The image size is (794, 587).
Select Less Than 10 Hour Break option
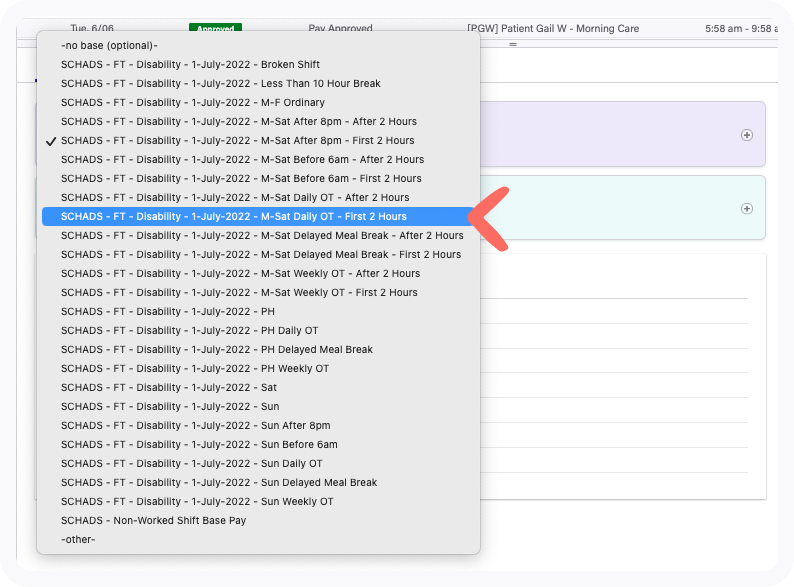(220, 84)
